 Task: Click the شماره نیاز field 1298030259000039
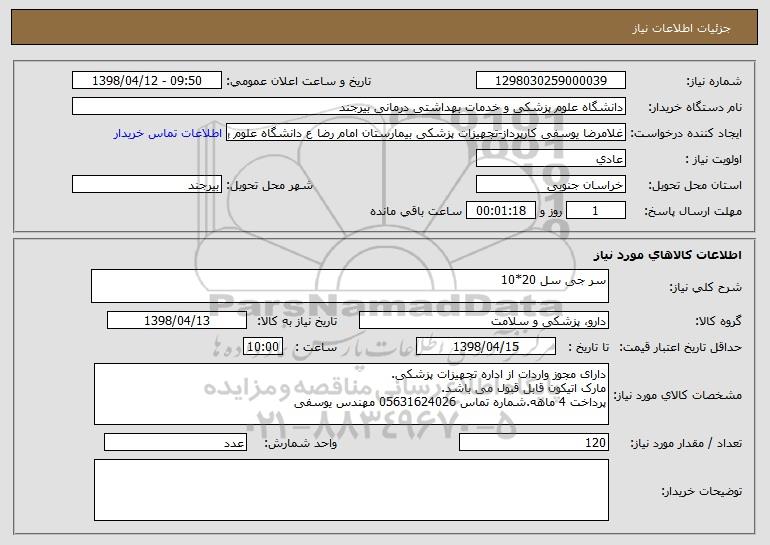[x=550, y=81]
